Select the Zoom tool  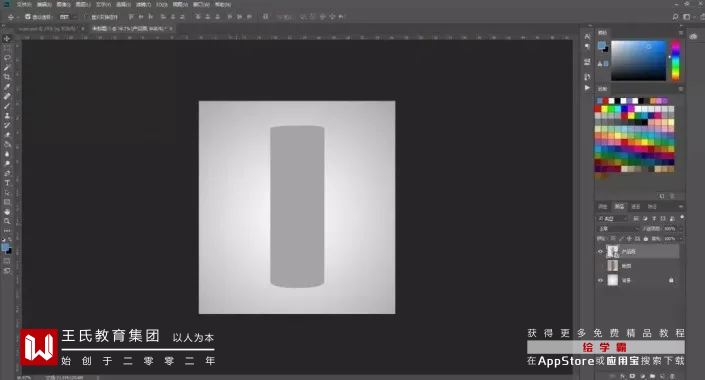coord(7,221)
